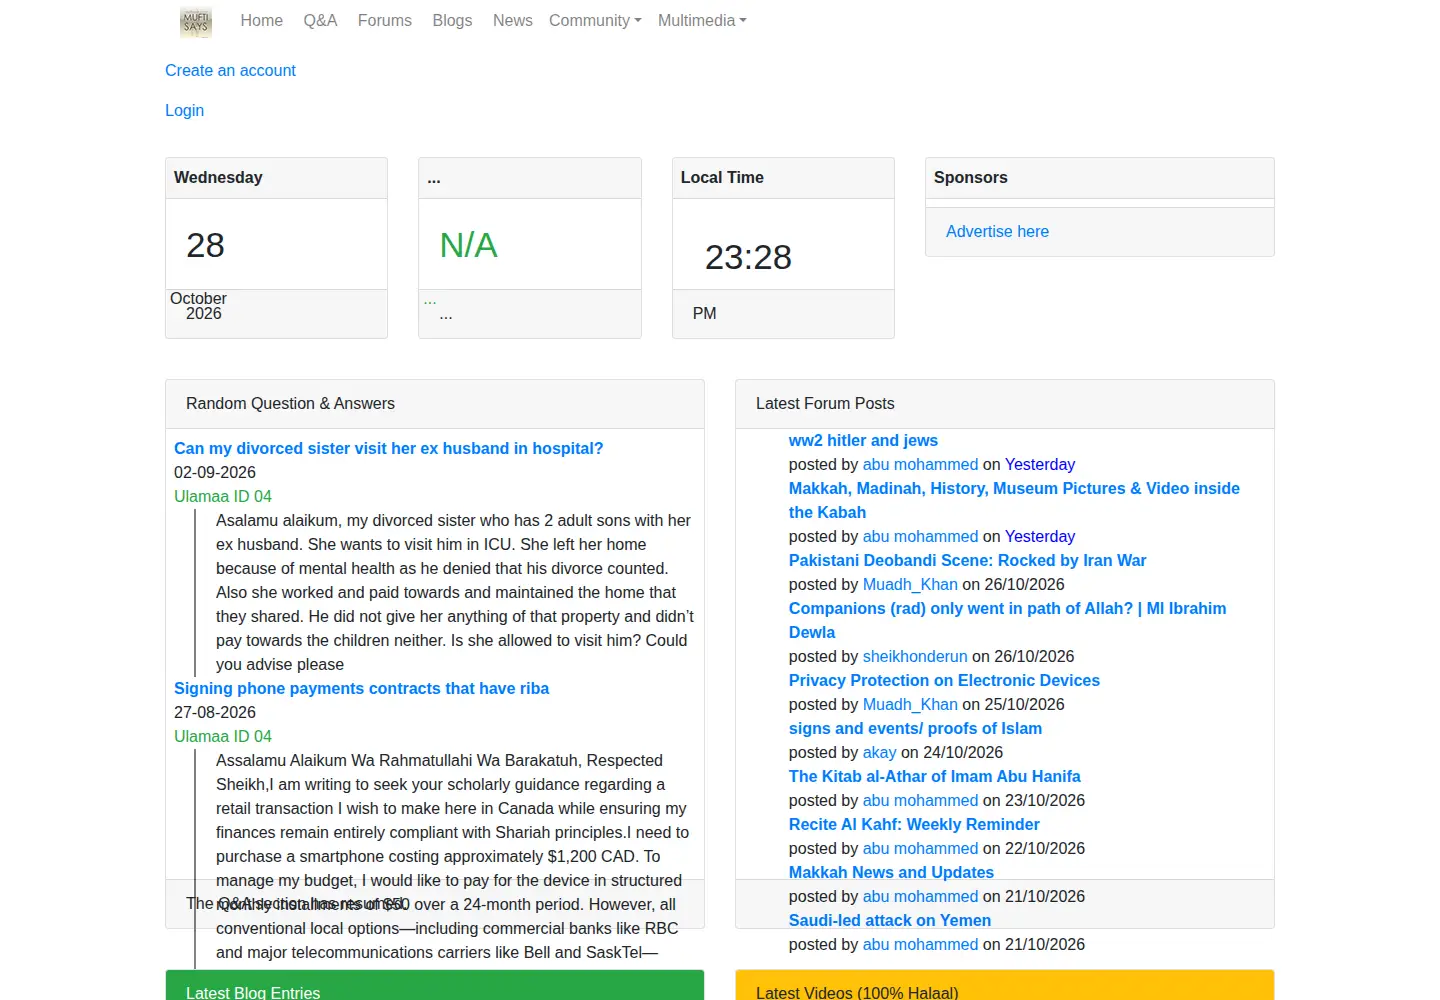This screenshot has width=1440, height=1000.
Task: Open Muadh_Khan profile on 25/10/2026 post
Action: pos(910,704)
